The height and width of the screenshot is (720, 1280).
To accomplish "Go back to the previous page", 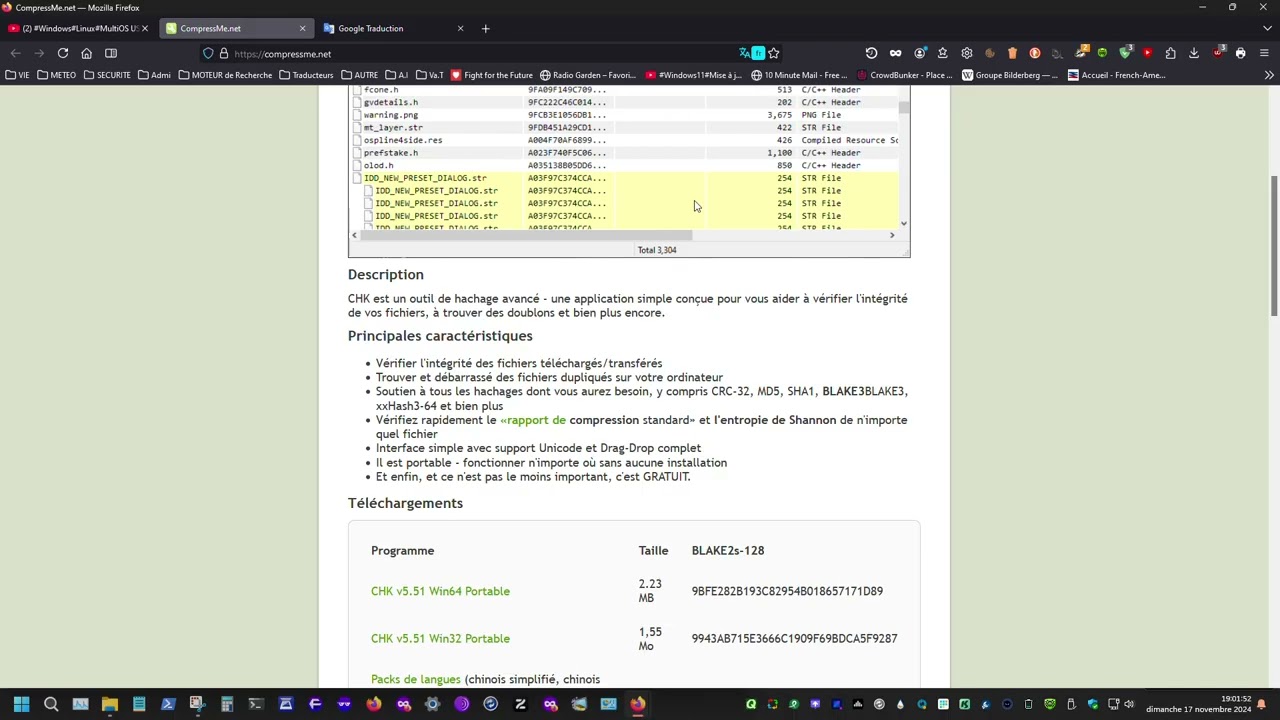I will (16, 53).
